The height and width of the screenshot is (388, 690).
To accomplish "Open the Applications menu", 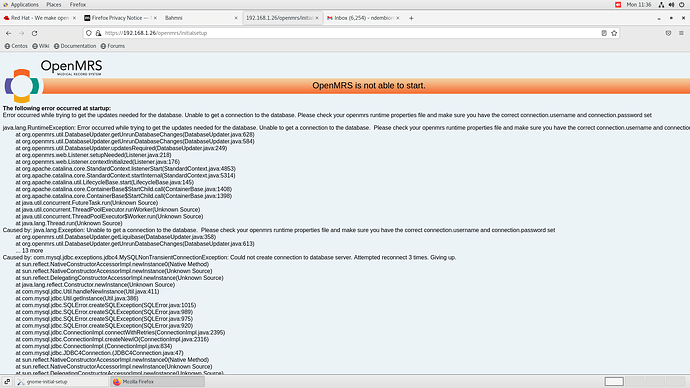I will pos(21,4).
